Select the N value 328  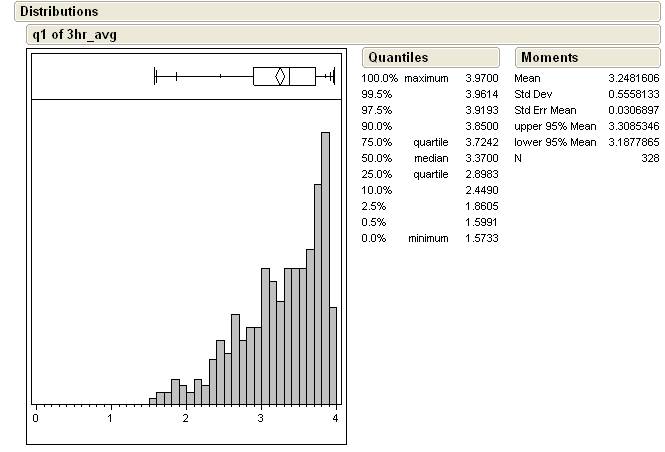649,158
